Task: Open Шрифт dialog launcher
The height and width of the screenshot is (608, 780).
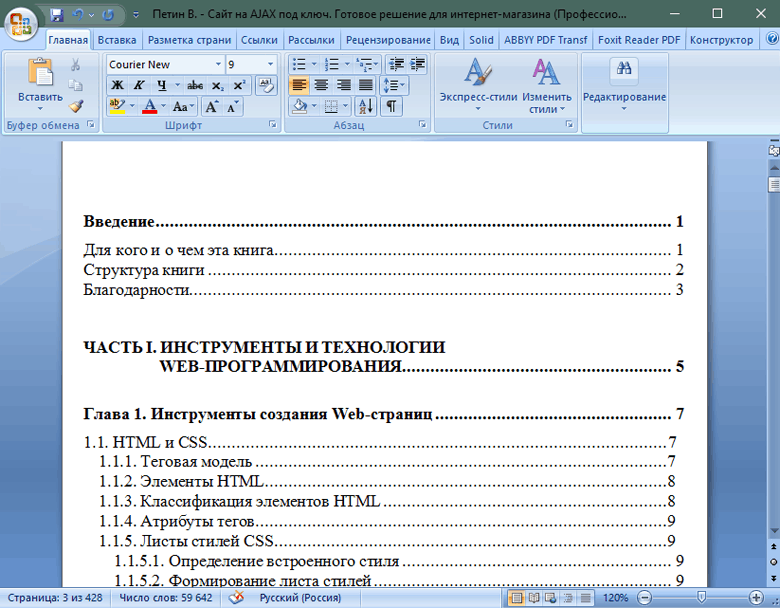Action: 273,124
